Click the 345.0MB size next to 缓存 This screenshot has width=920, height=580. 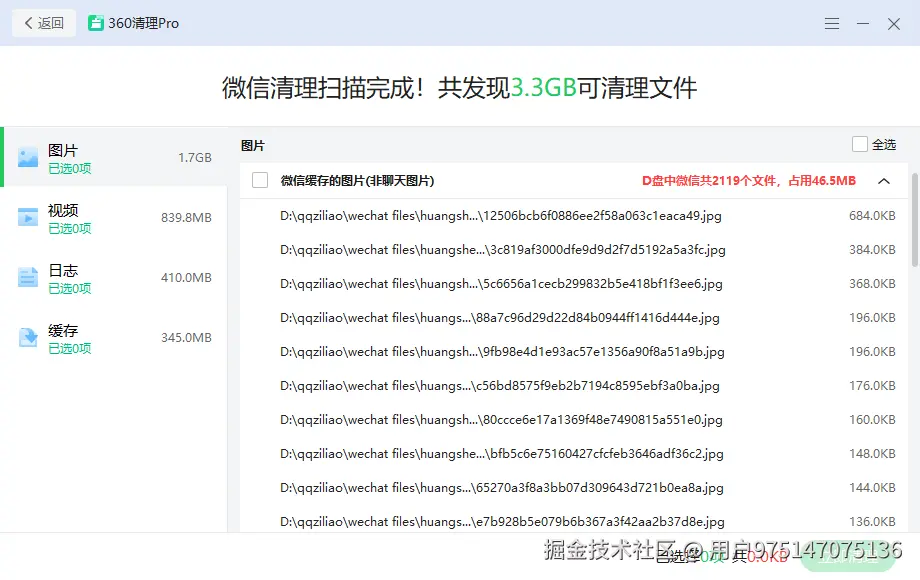point(186,338)
